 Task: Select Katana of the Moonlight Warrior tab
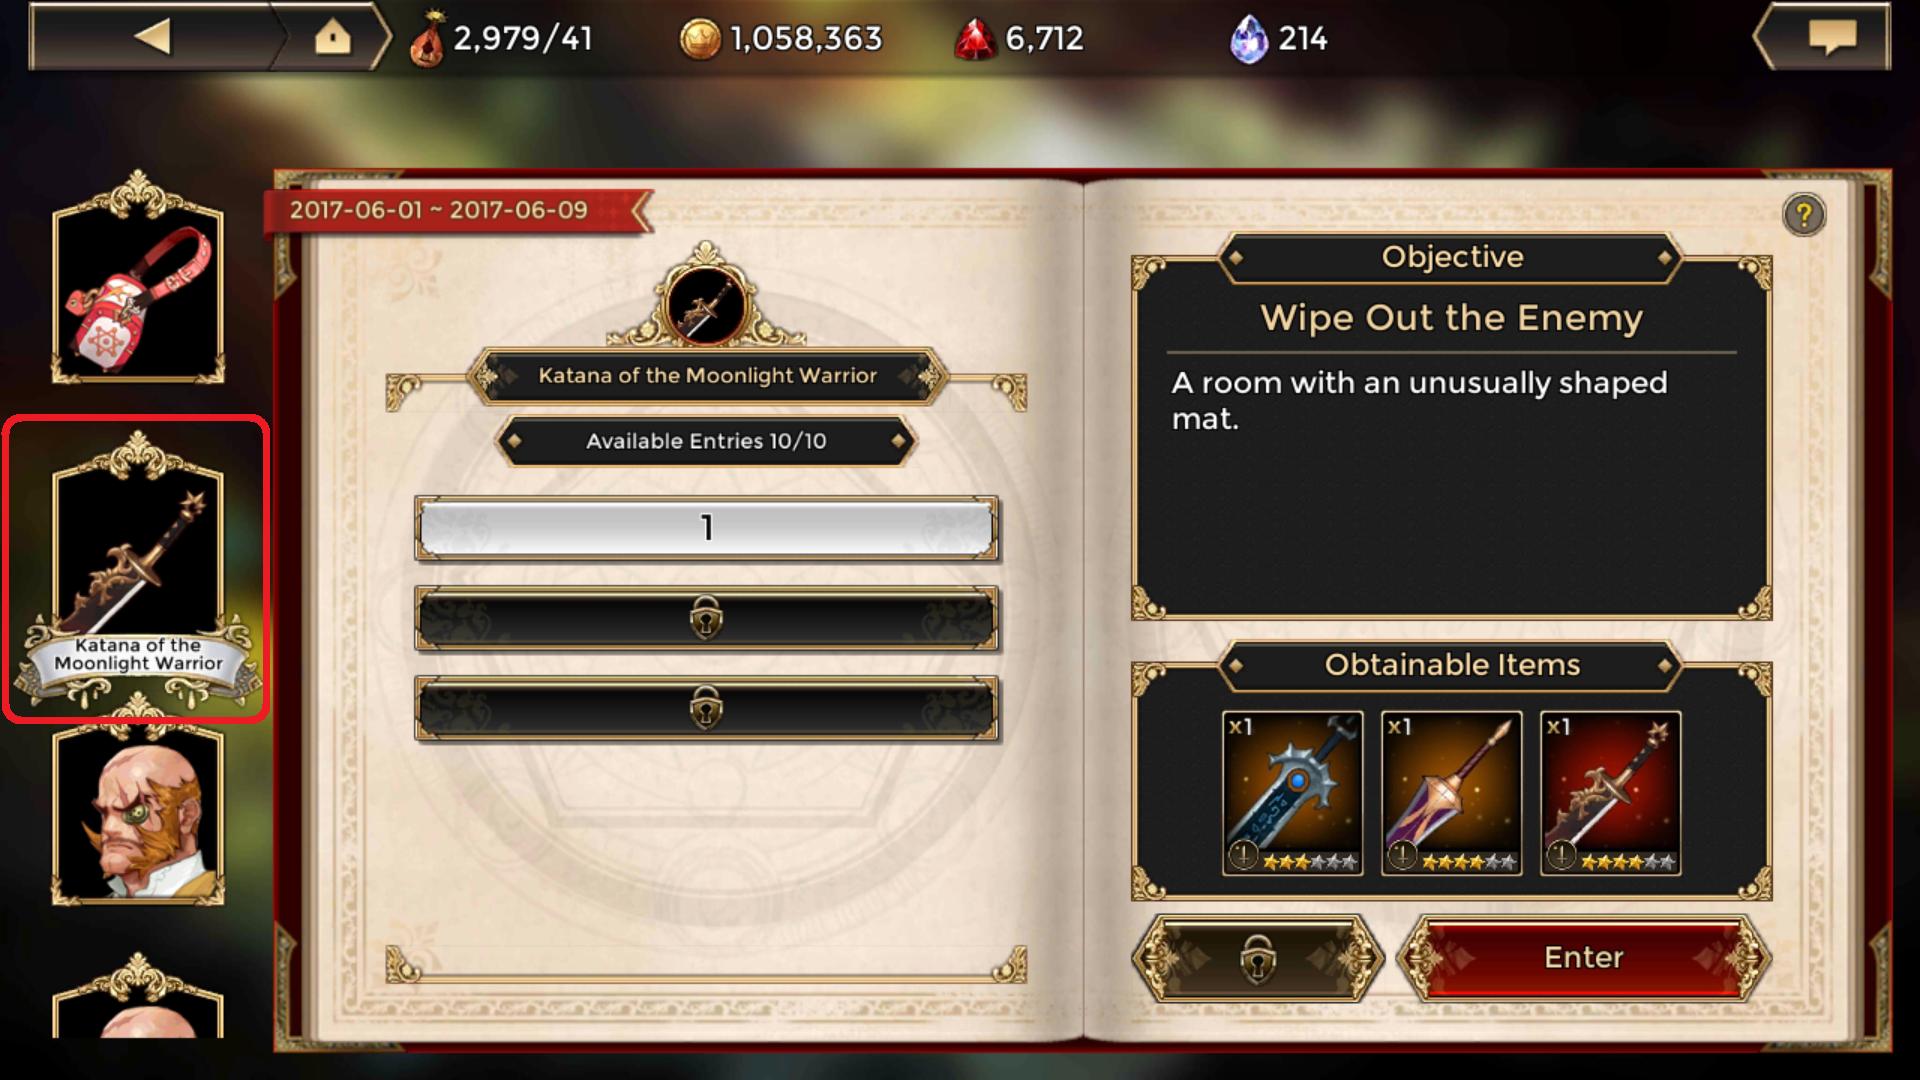click(x=138, y=568)
